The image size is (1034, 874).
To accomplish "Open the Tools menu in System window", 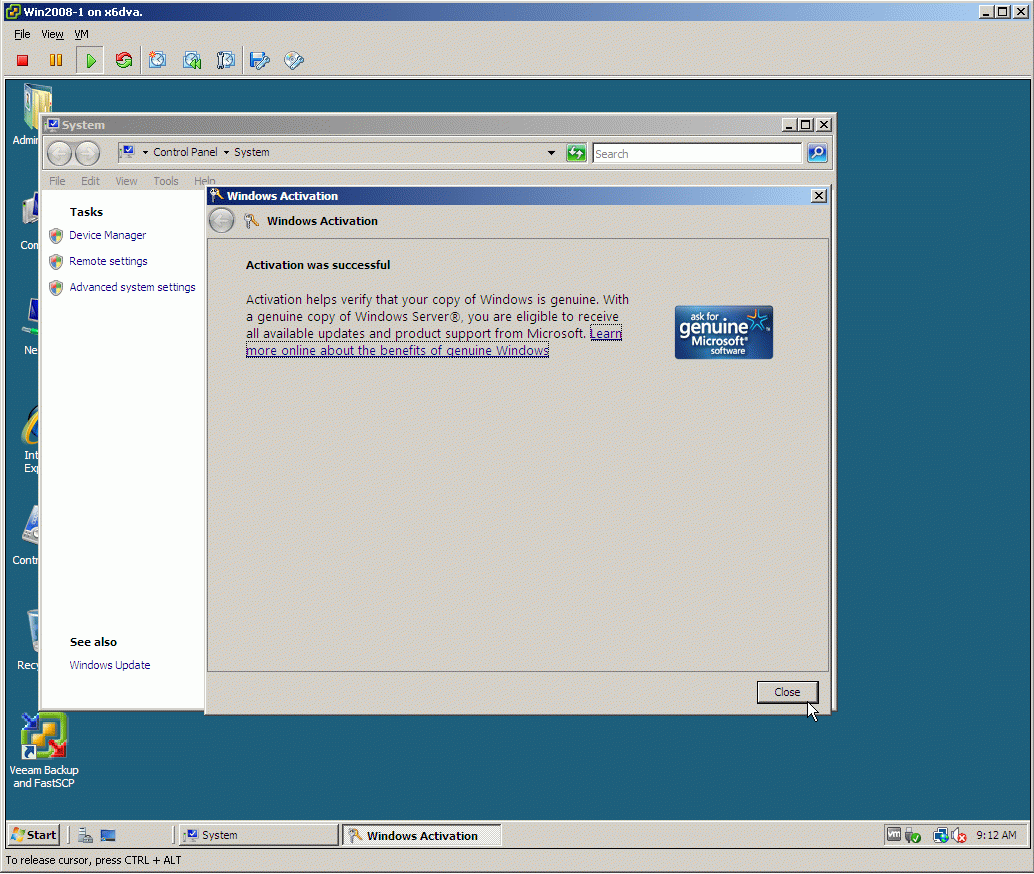I will [166, 181].
